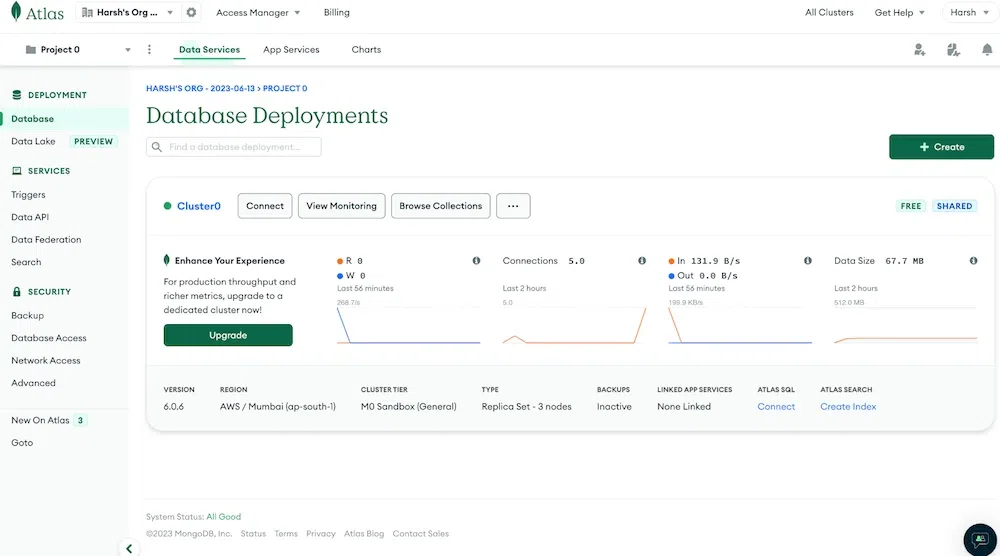Click the Services monitor icon
Image resolution: width=1000 pixels, height=556 pixels.
click(17, 171)
